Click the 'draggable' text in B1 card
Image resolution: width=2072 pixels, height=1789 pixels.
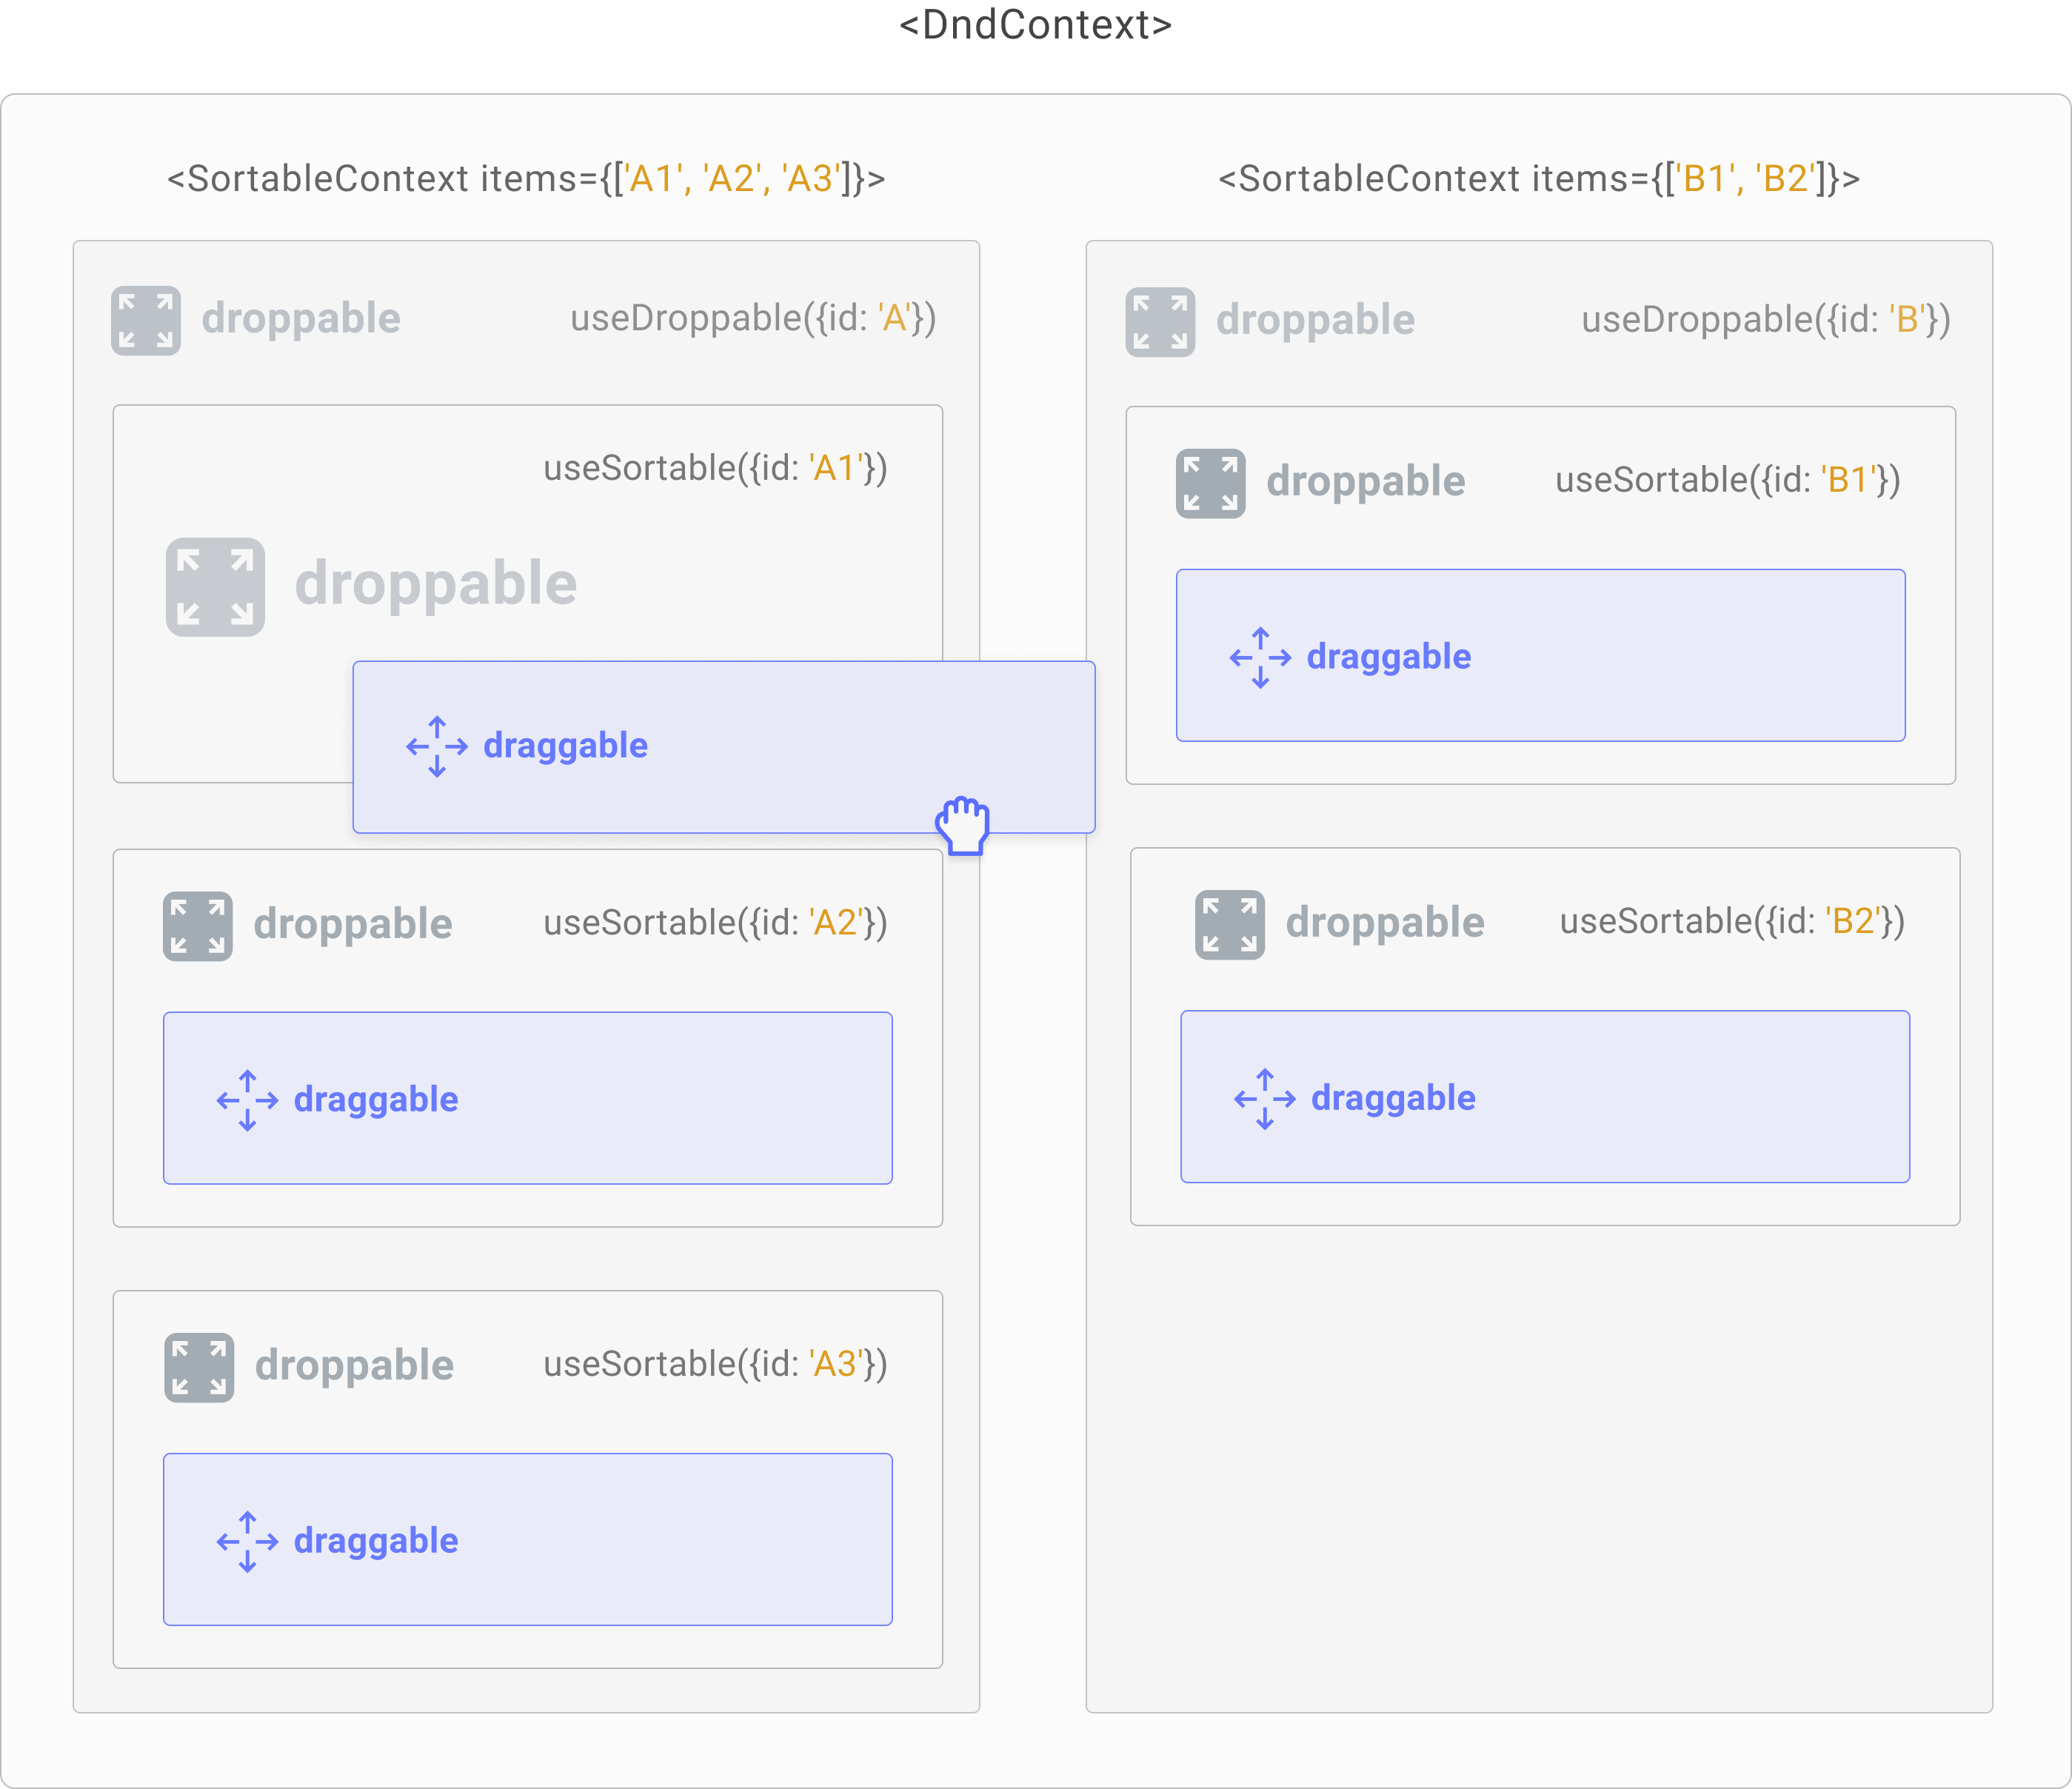(x=1389, y=657)
